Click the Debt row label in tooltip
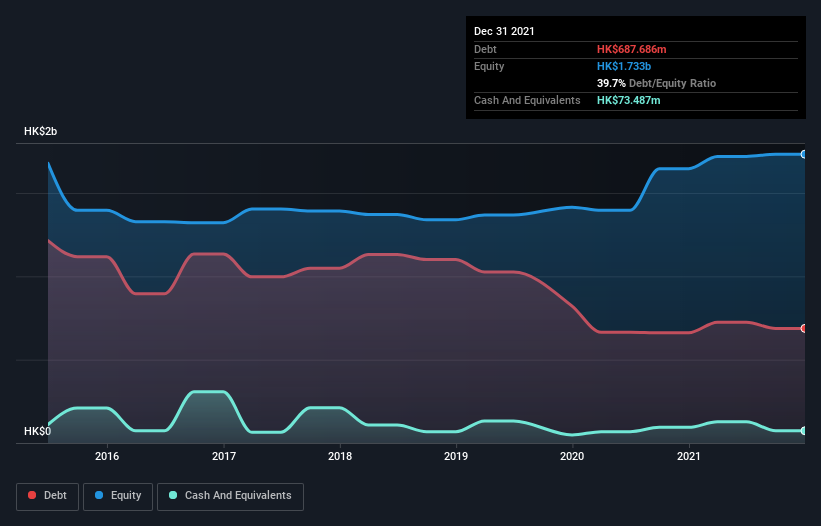 click(x=485, y=49)
